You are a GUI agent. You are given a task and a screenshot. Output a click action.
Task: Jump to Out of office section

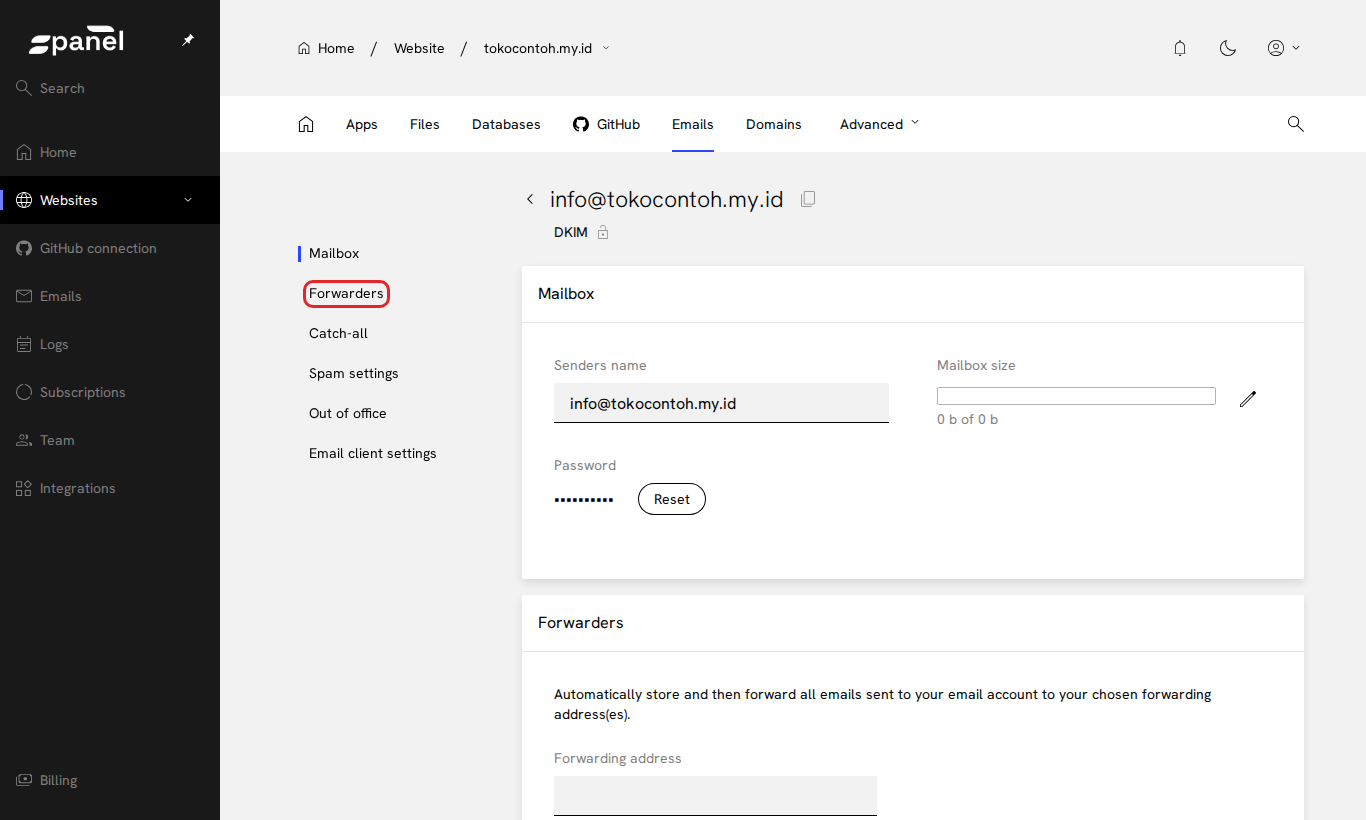tap(347, 413)
